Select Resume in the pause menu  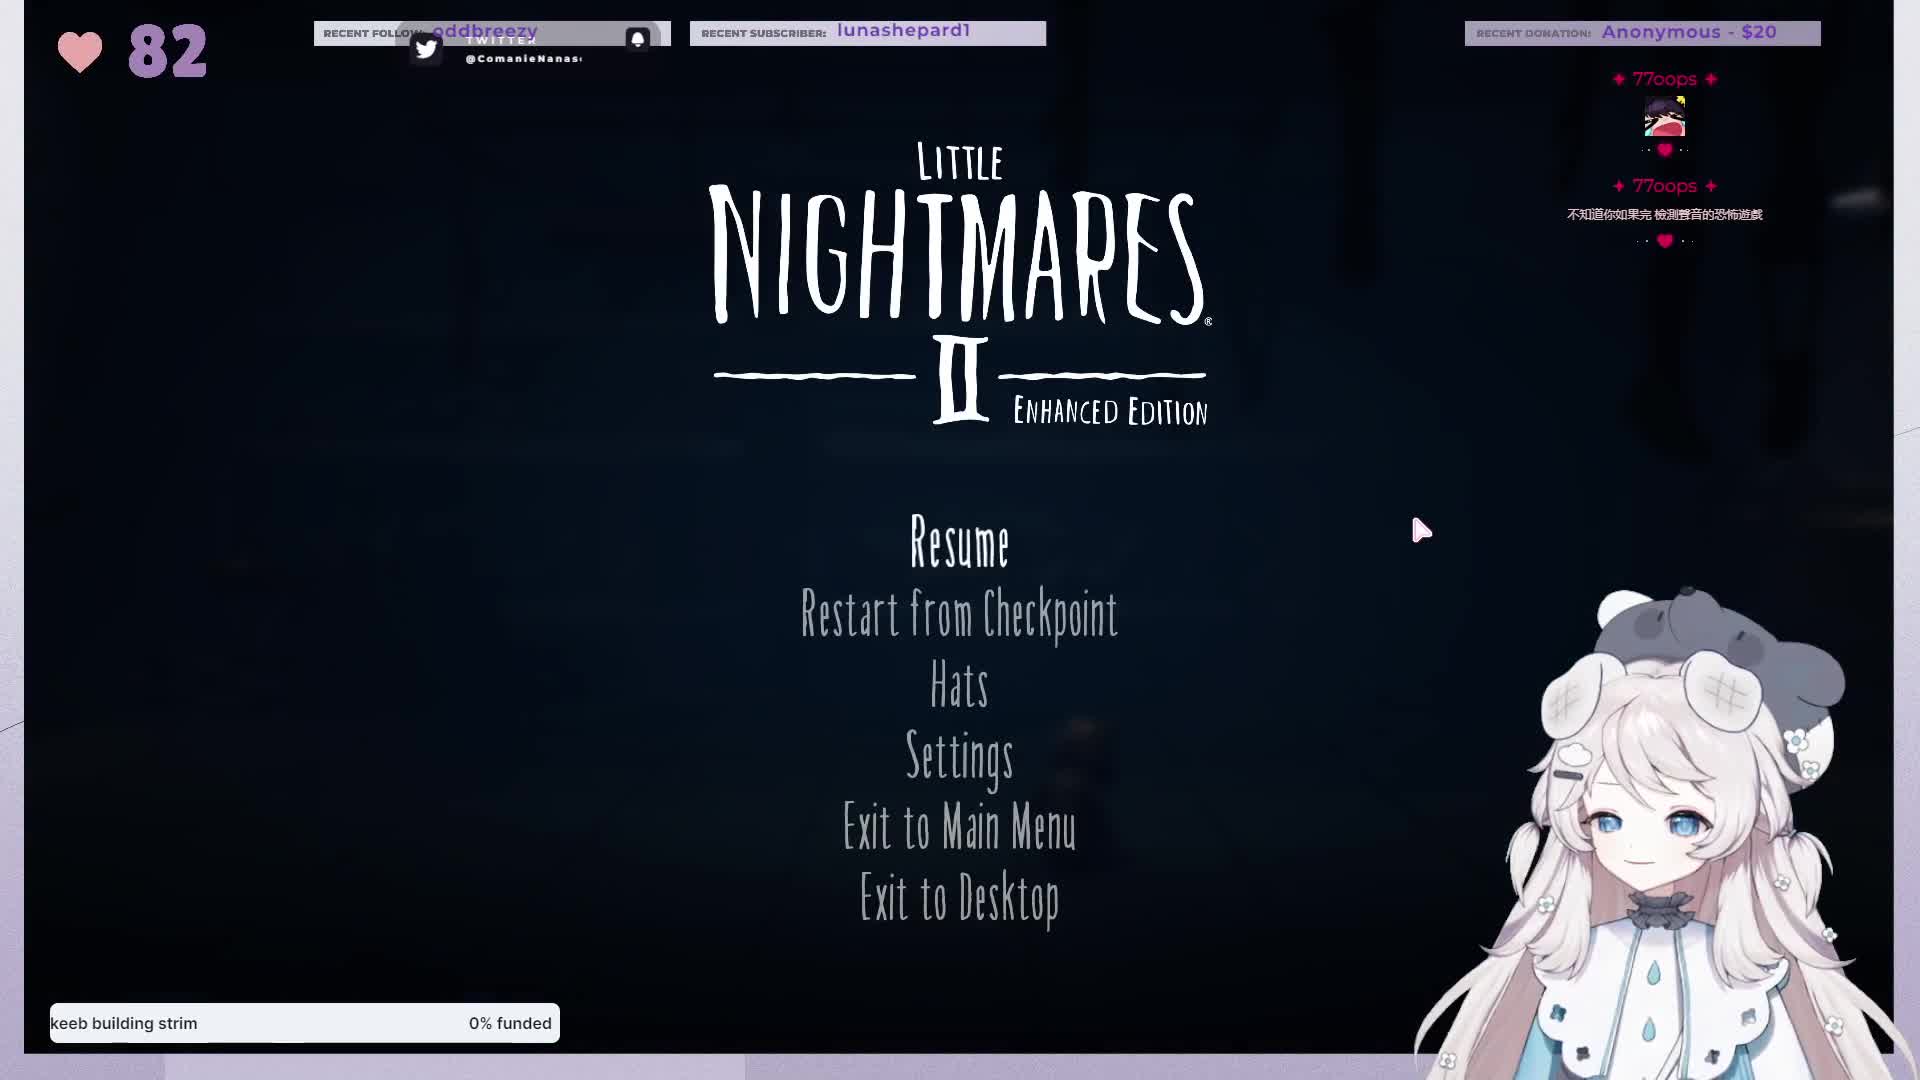click(x=959, y=543)
